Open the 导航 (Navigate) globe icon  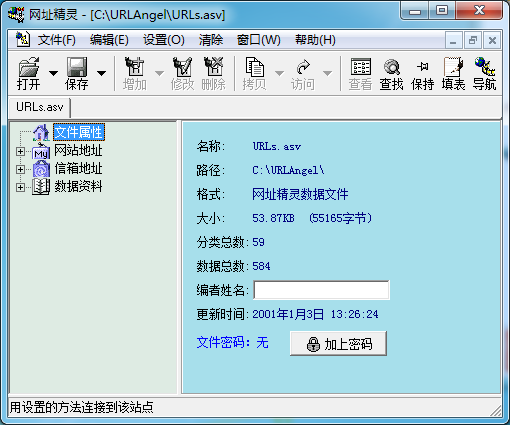coord(484,74)
